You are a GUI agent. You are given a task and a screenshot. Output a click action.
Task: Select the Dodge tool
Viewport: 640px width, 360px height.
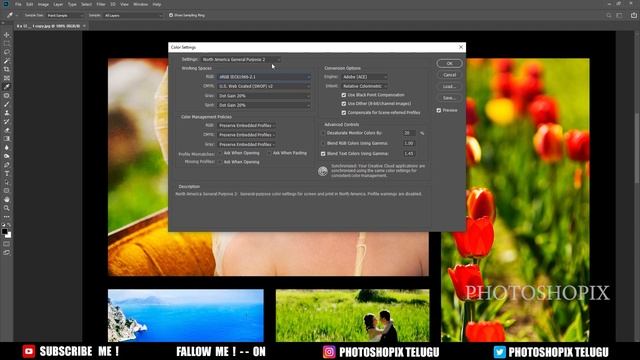7,156
